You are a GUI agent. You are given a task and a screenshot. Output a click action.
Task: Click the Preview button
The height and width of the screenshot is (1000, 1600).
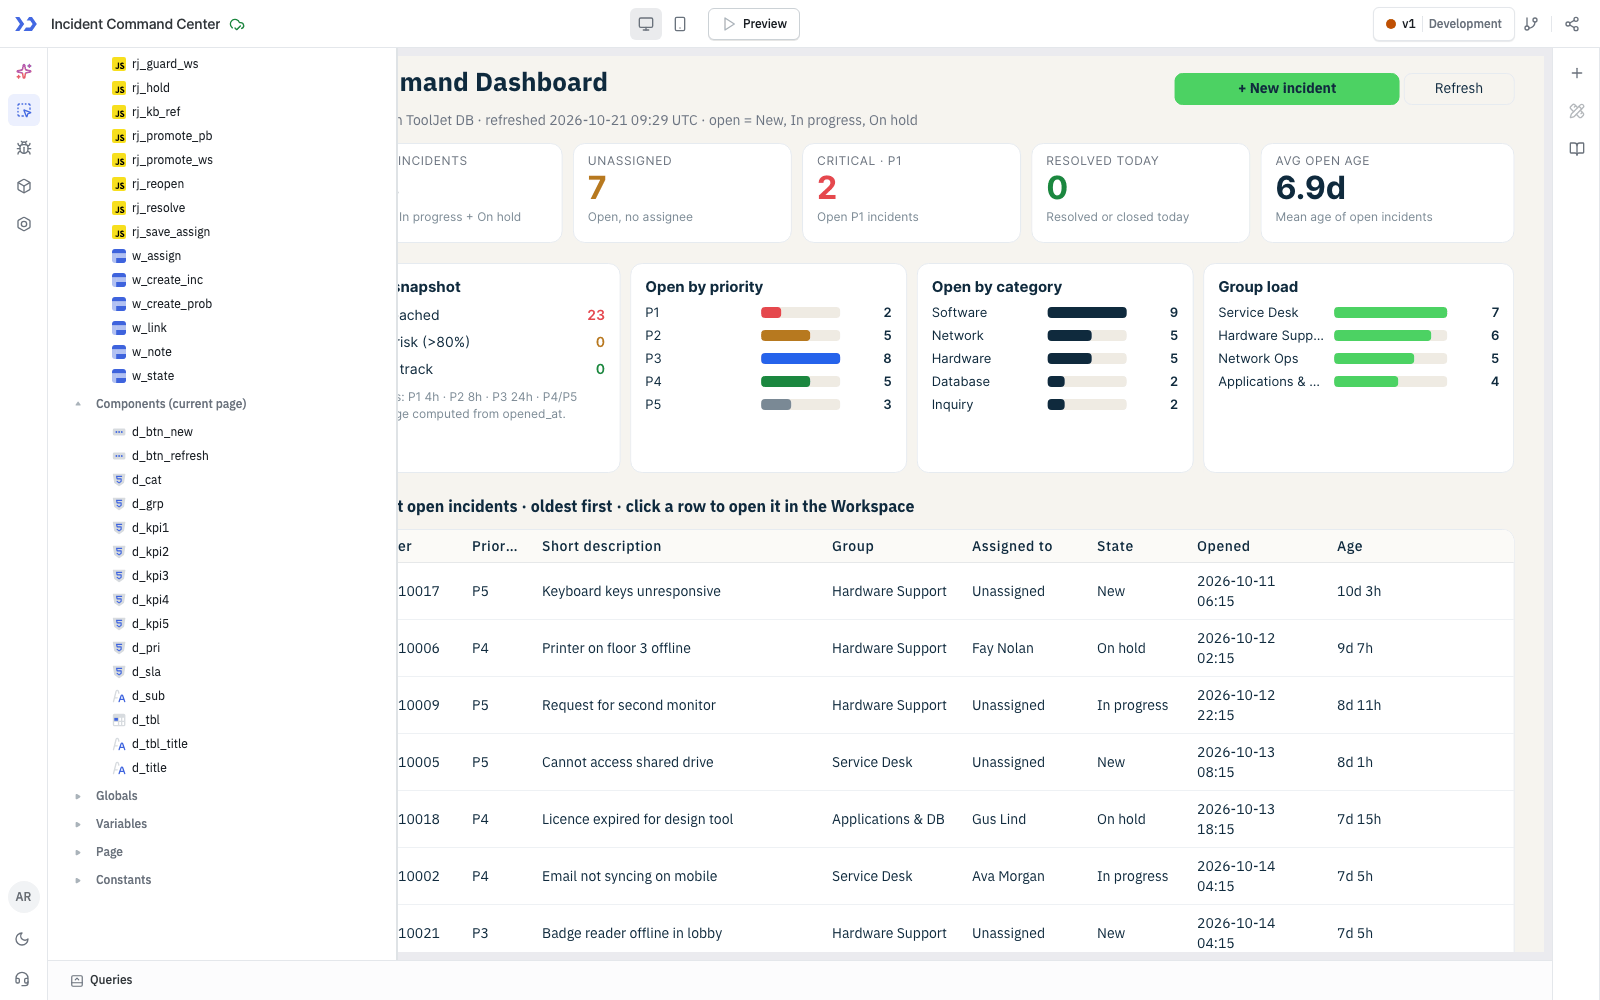tap(754, 24)
